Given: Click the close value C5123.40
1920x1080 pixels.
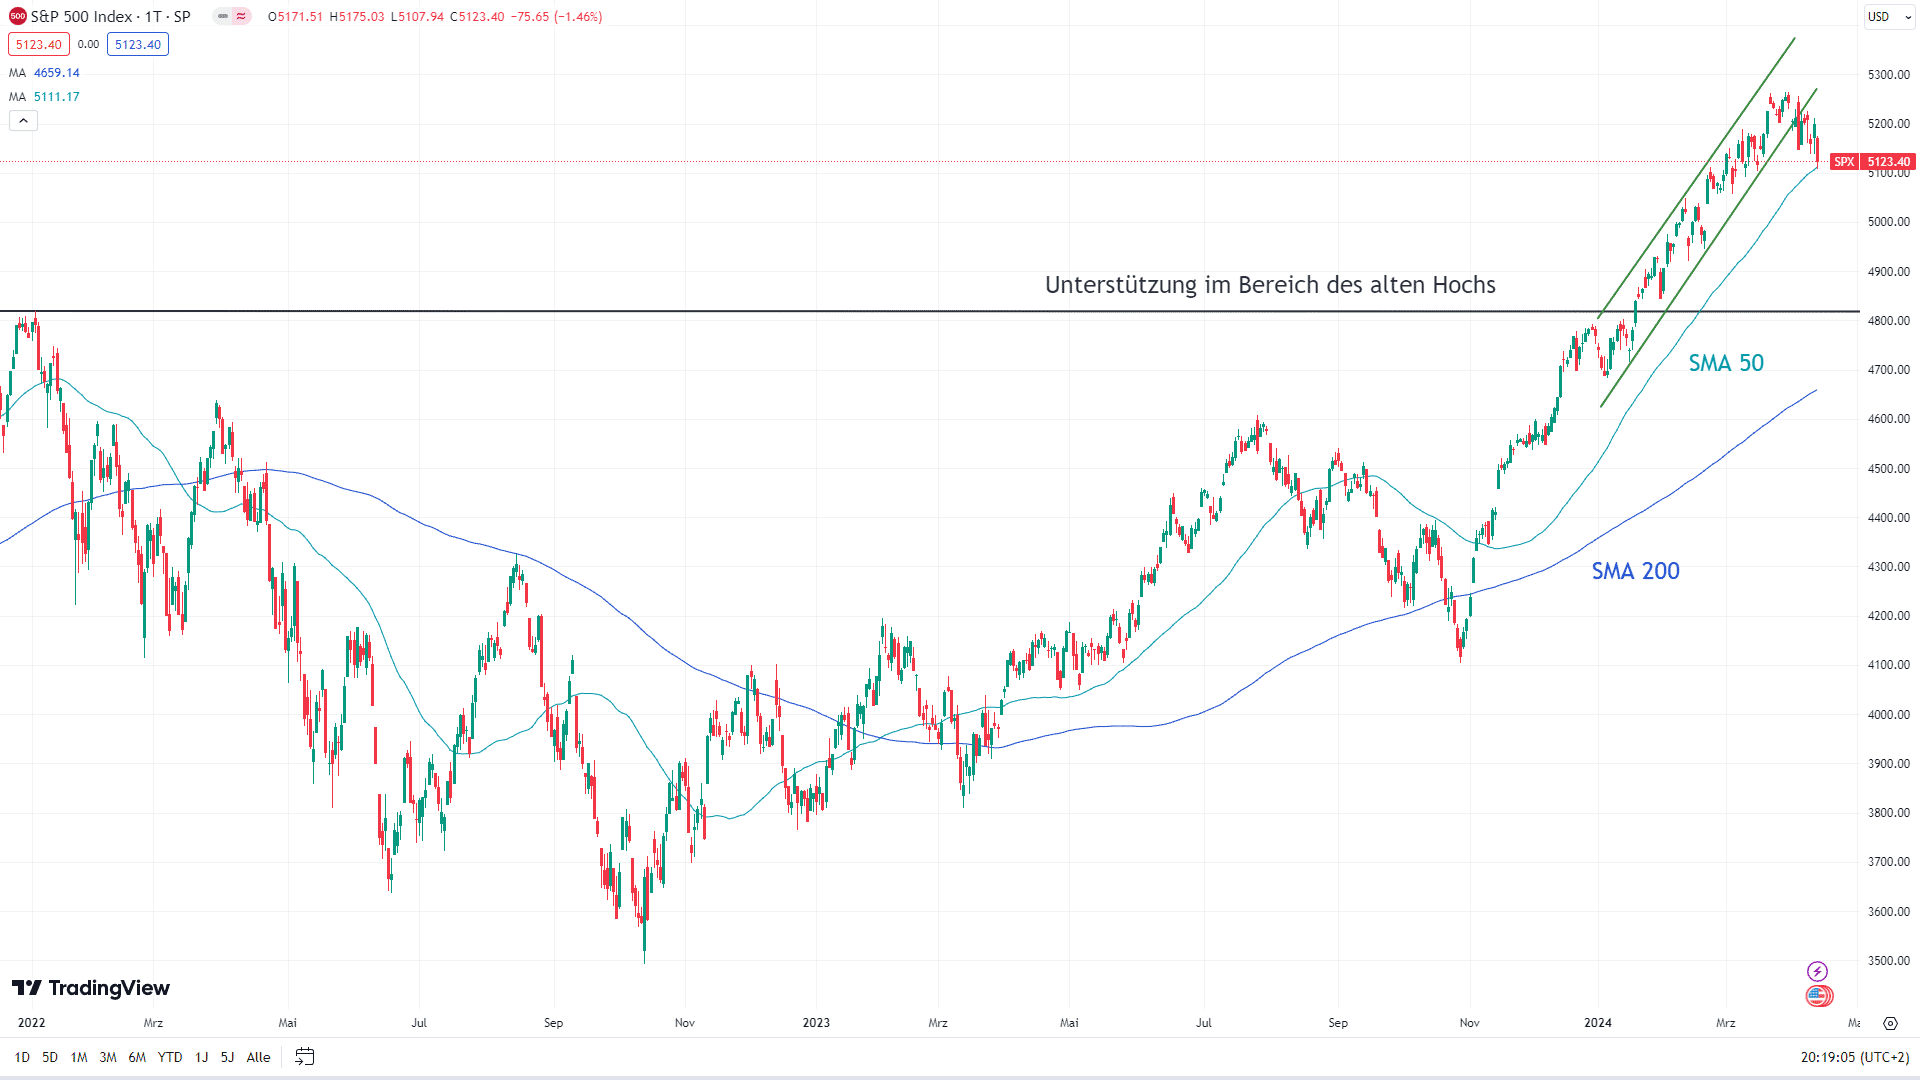Looking at the screenshot, I should point(477,17).
